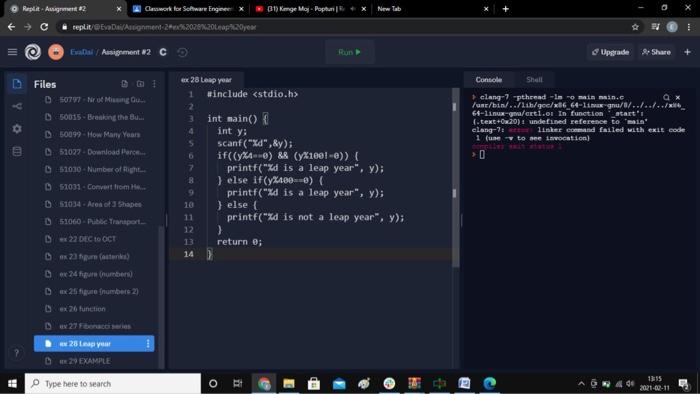Switch to the Shell tab
Image resolution: width=700 pixels, height=394 pixels.
click(x=534, y=80)
